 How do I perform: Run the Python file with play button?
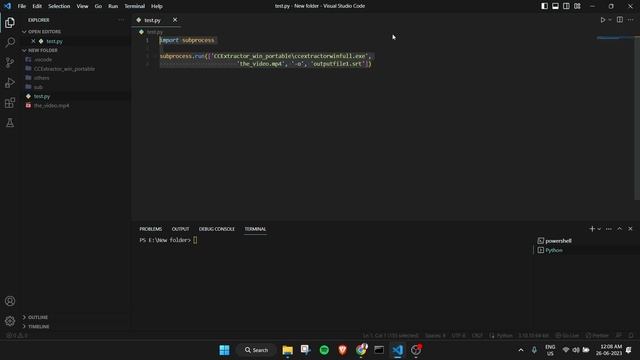click(x=602, y=20)
